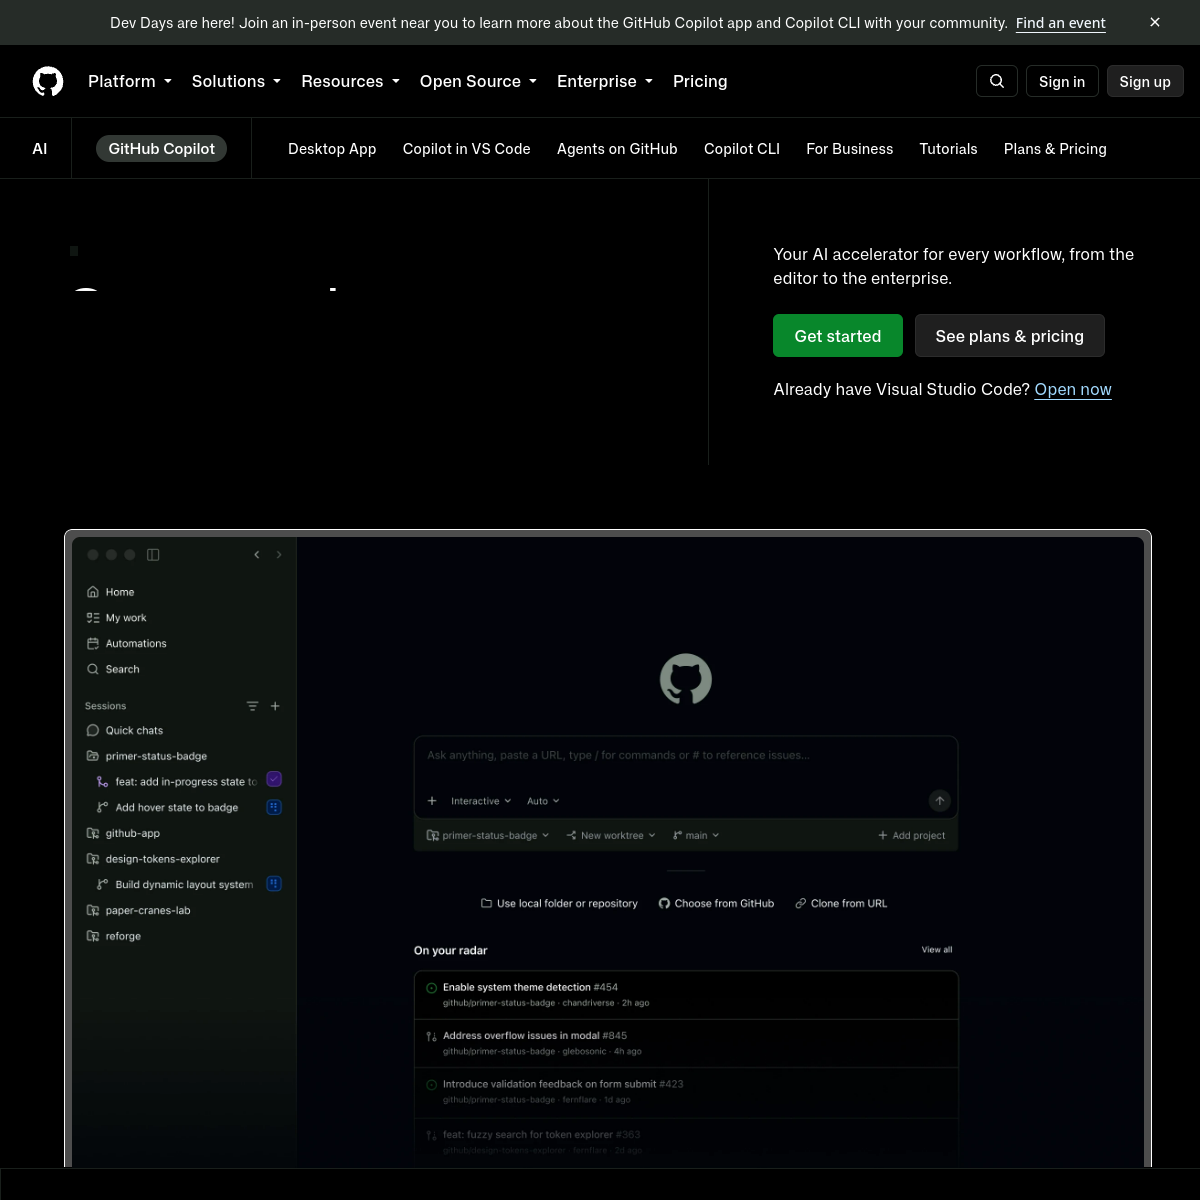Open the main branch dropdown
Screen dimensions: 1200x1200
pyautogui.click(x=696, y=835)
